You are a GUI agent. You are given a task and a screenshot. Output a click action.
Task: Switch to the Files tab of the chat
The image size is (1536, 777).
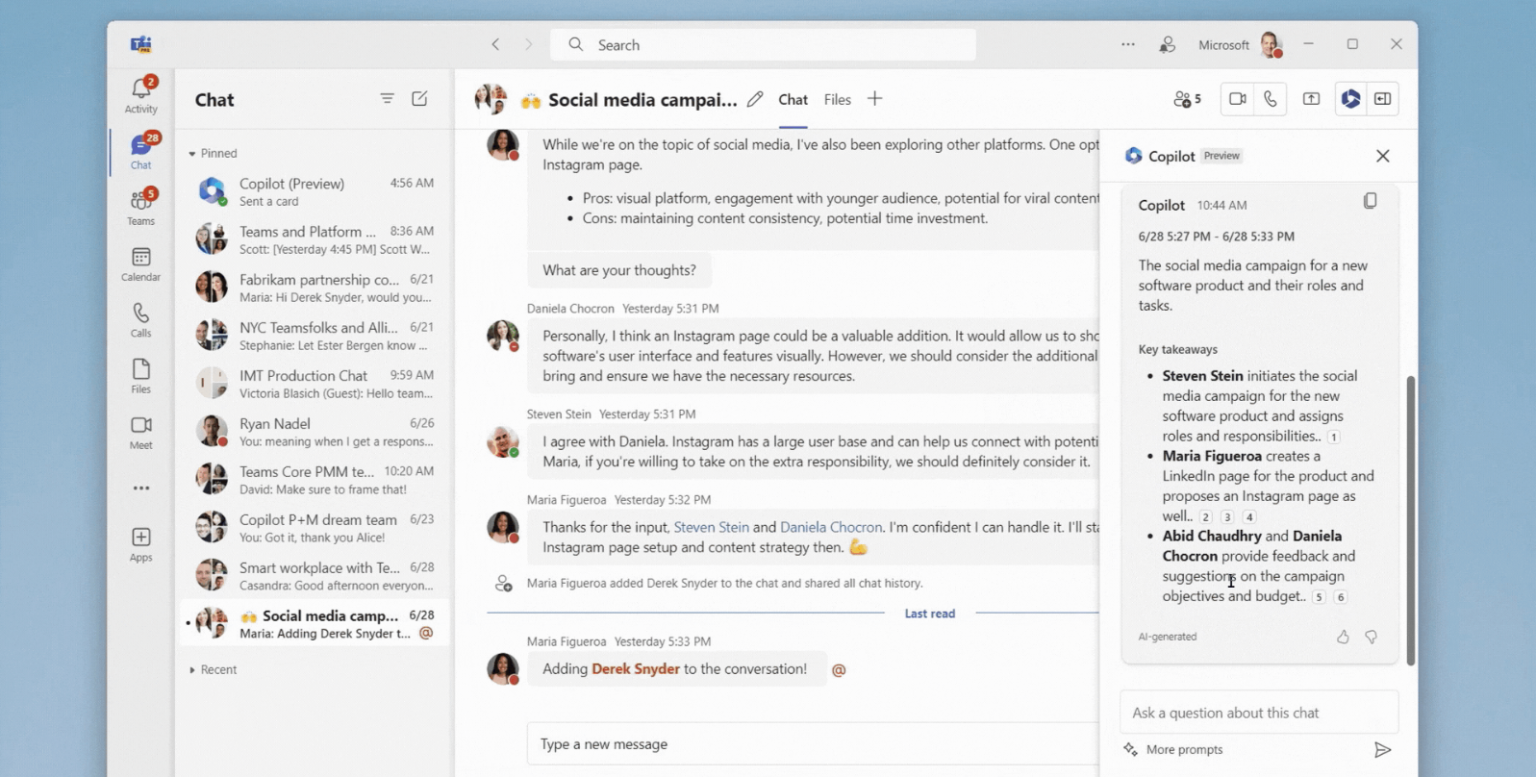(x=837, y=99)
